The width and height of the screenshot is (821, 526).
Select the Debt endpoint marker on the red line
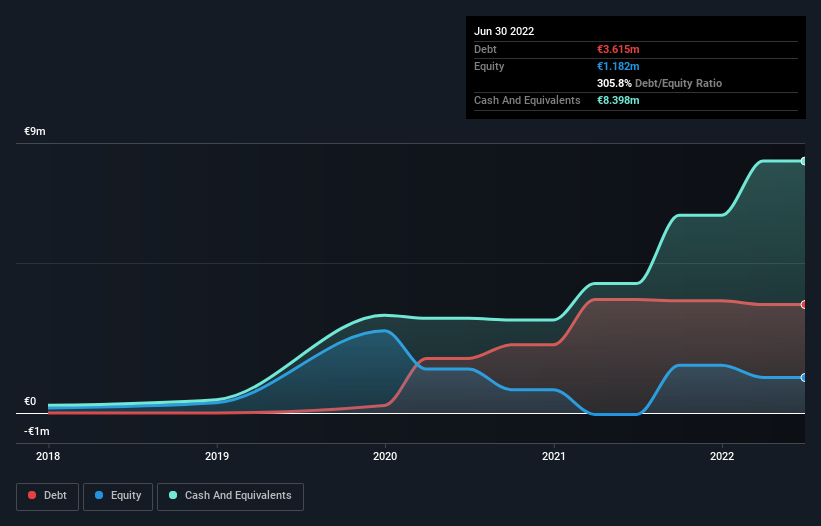pyautogui.click(x=804, y=305)
